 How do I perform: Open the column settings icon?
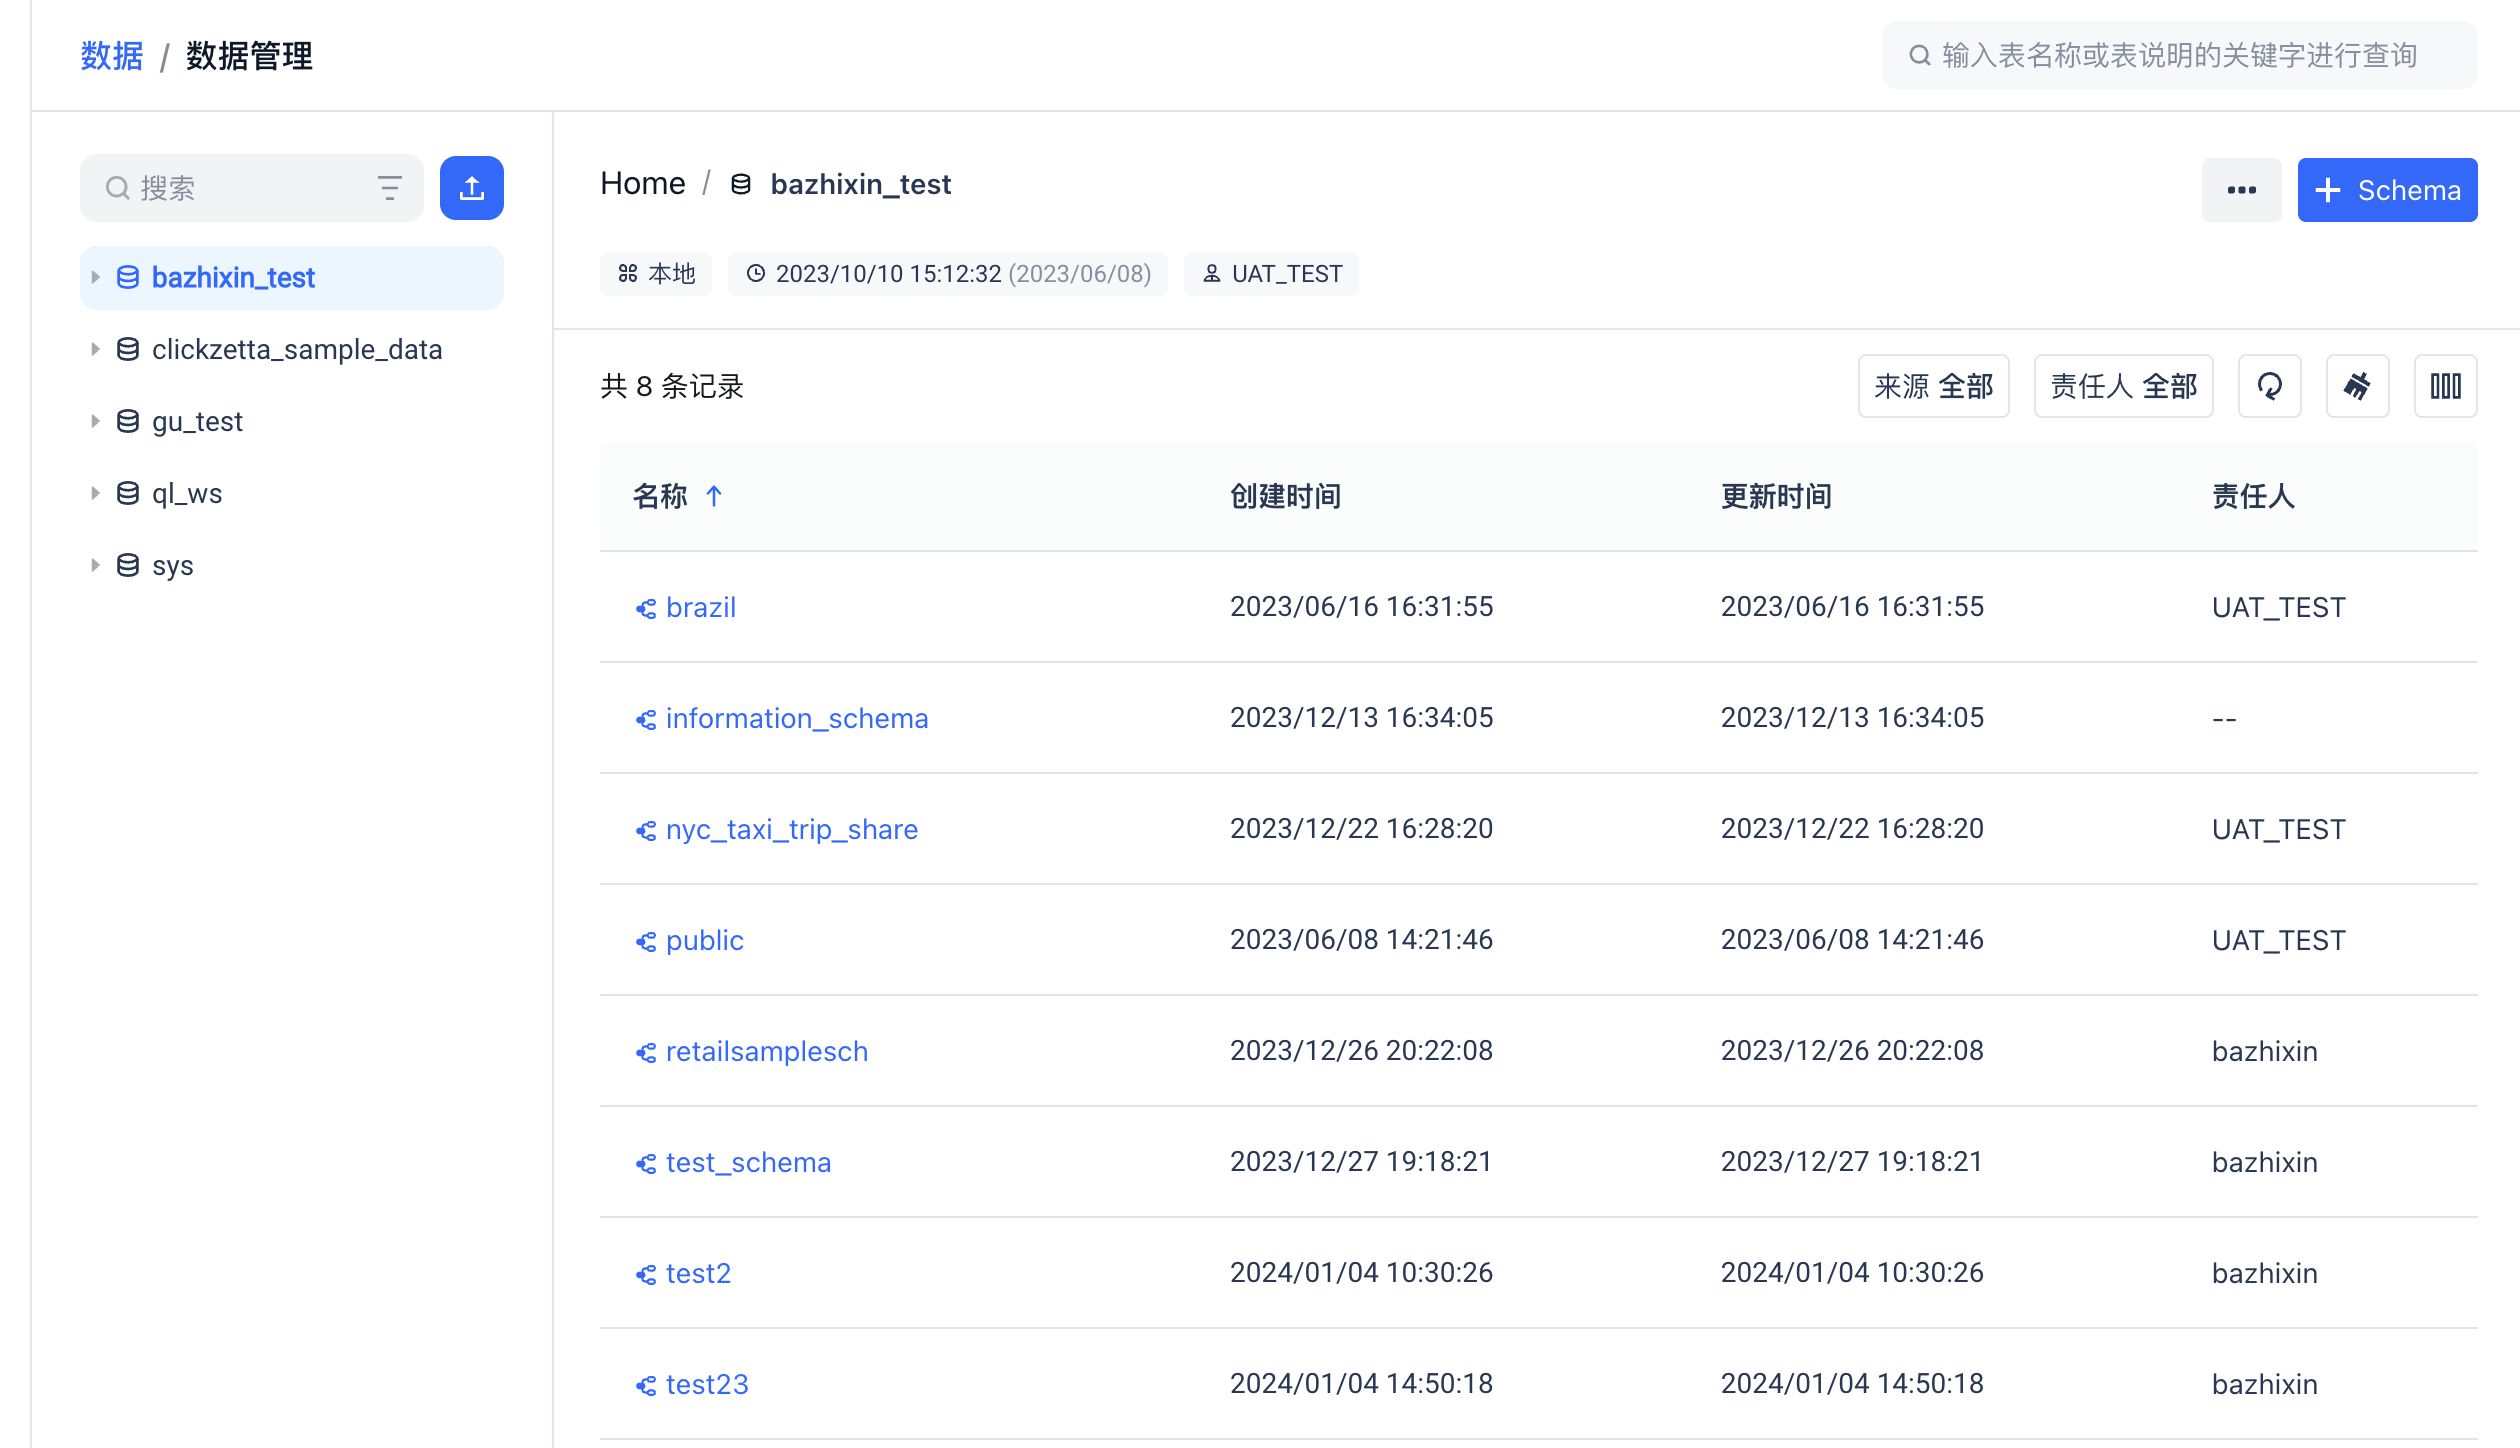pos(2445,386)
